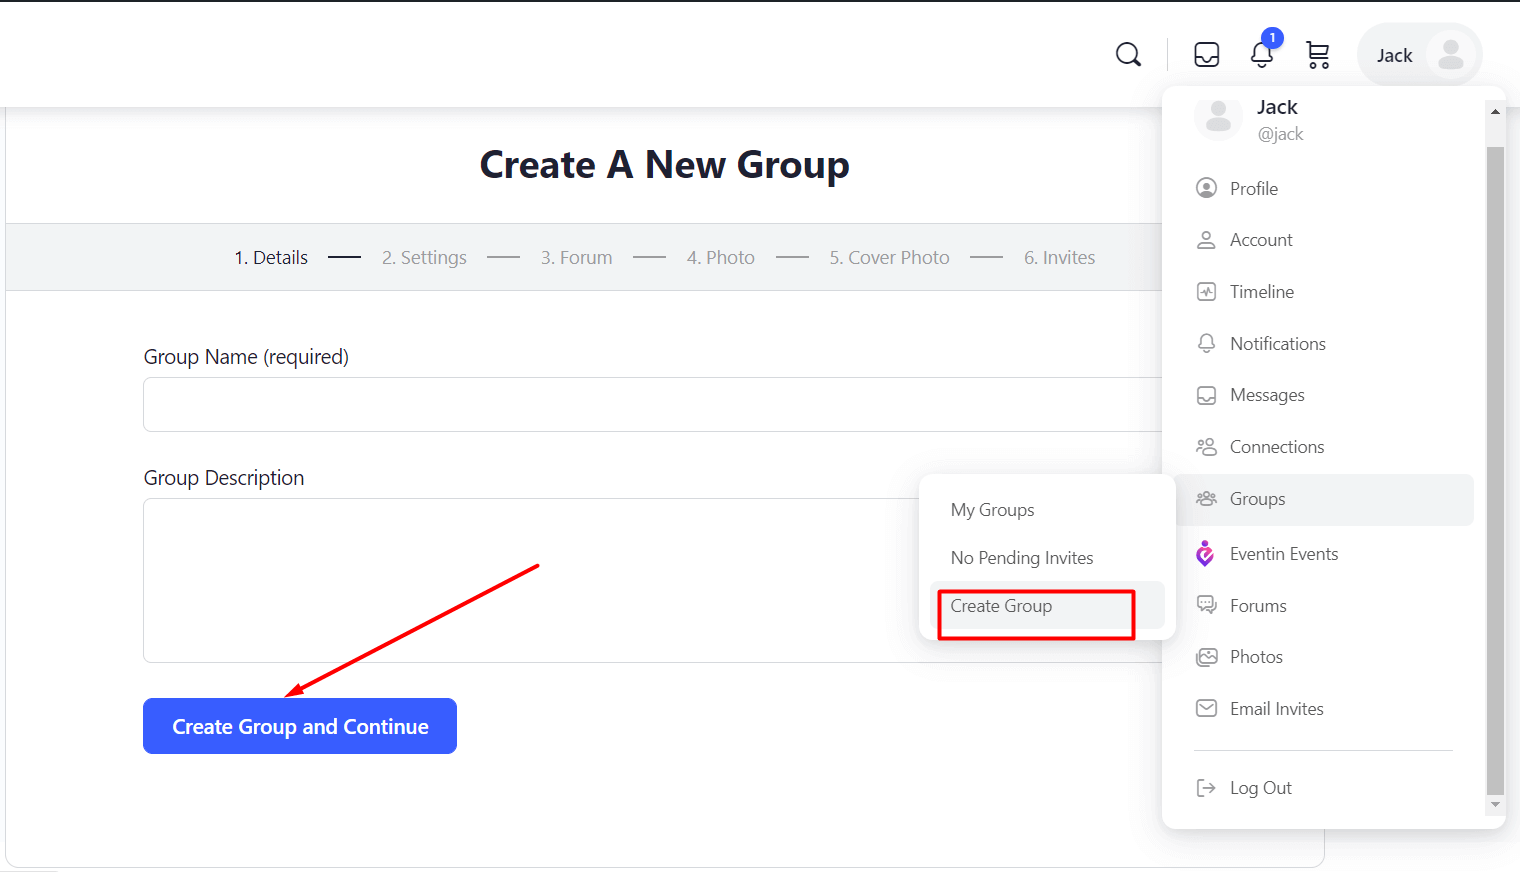Image resolution: width=1520 pixels, height=872 pixels.
Task: Open the Profile menu entry
Action: point(1253,188)
